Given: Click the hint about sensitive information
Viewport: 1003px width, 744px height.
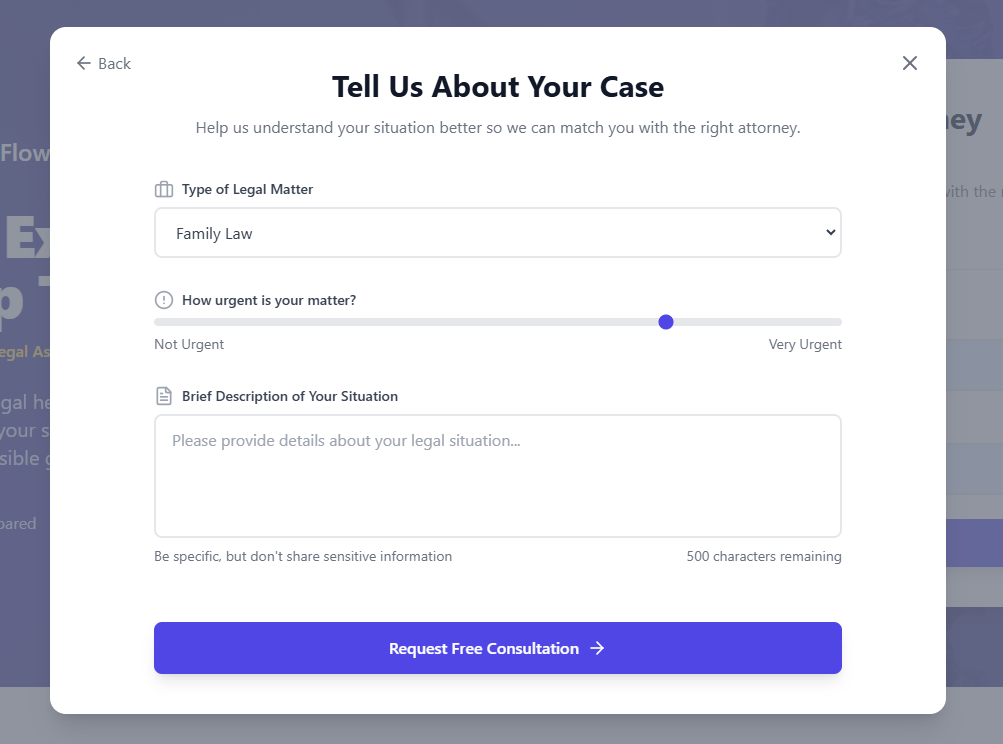Looking at the screenshot, I should point(303,556).
